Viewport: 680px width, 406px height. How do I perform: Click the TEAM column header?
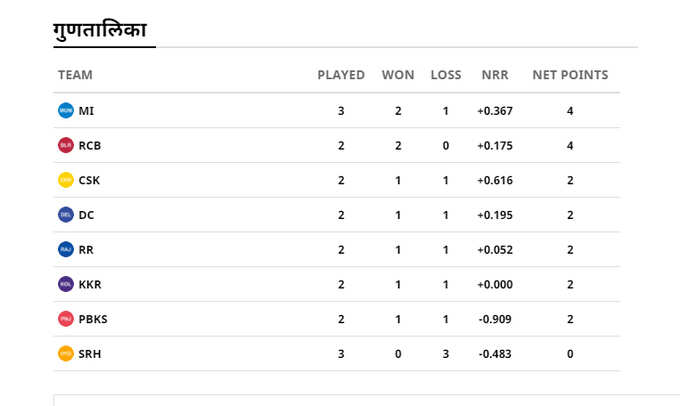pos(75,75)
